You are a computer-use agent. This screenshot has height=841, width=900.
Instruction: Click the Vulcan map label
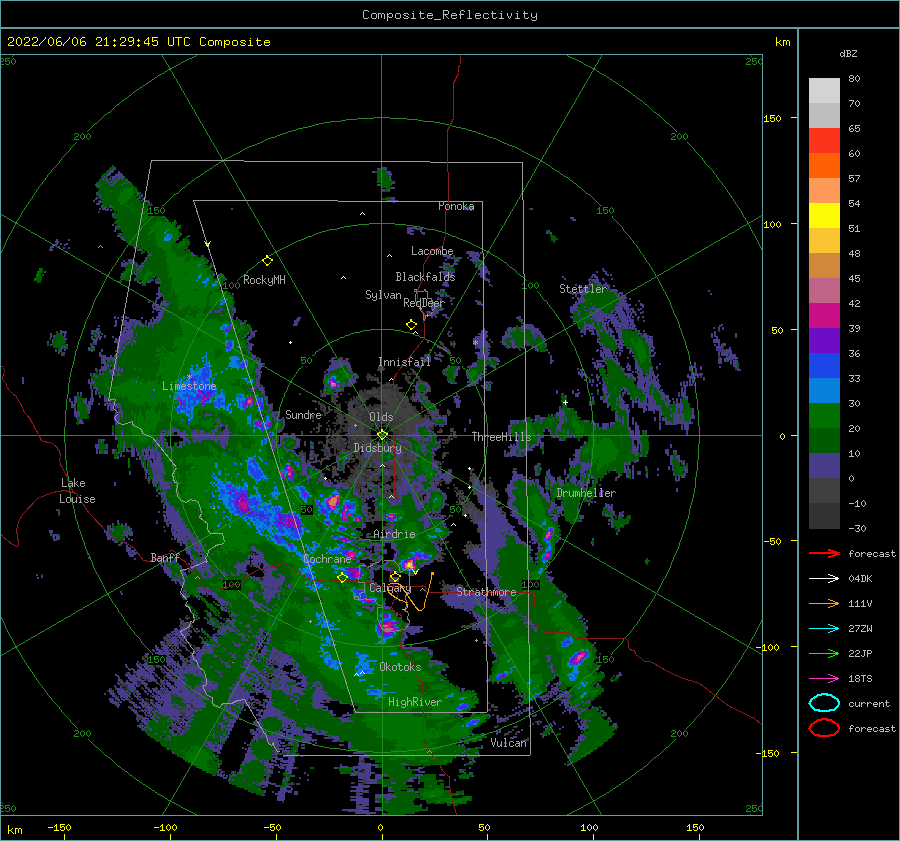click(x=508, y=742)
